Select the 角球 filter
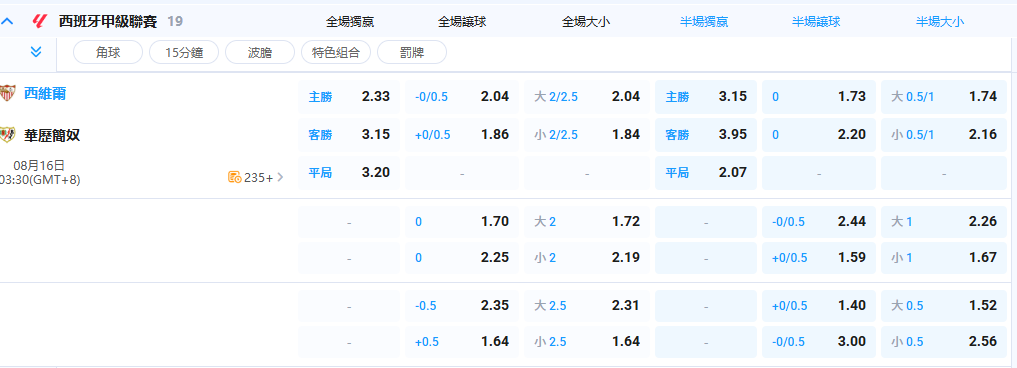Screen dimensions: 1017x368 tap(108, 53)
